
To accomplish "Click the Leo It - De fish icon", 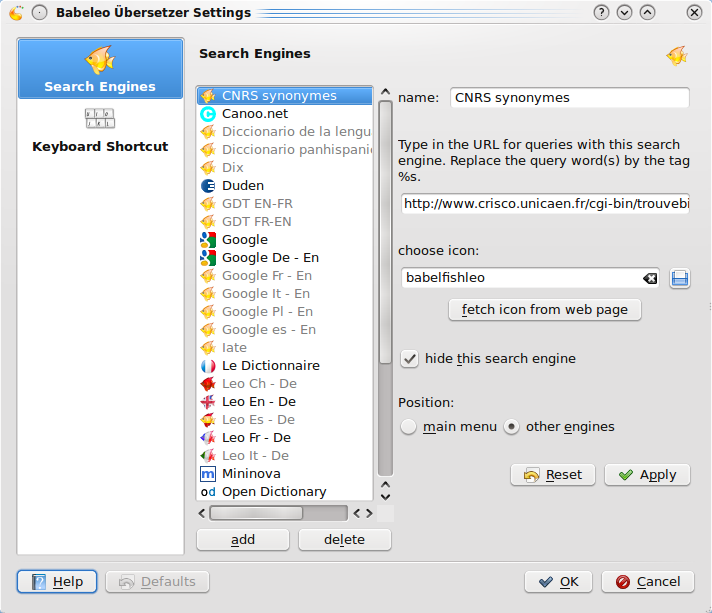I will click(208, 456).
